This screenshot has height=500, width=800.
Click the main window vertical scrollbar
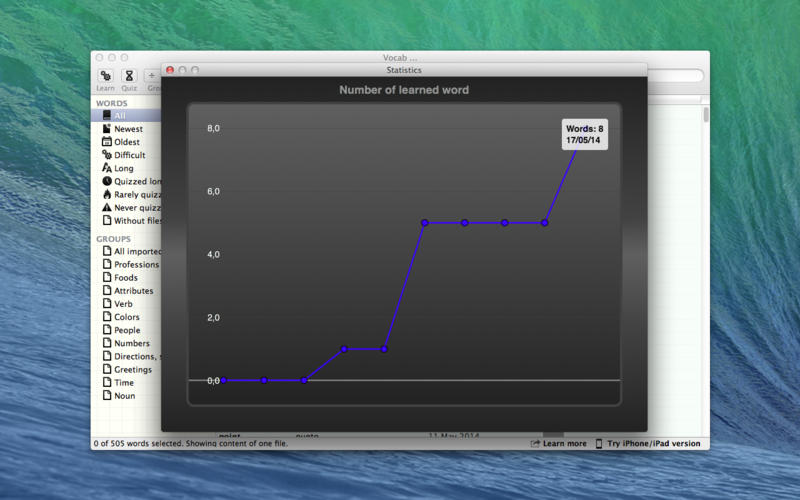705,115
